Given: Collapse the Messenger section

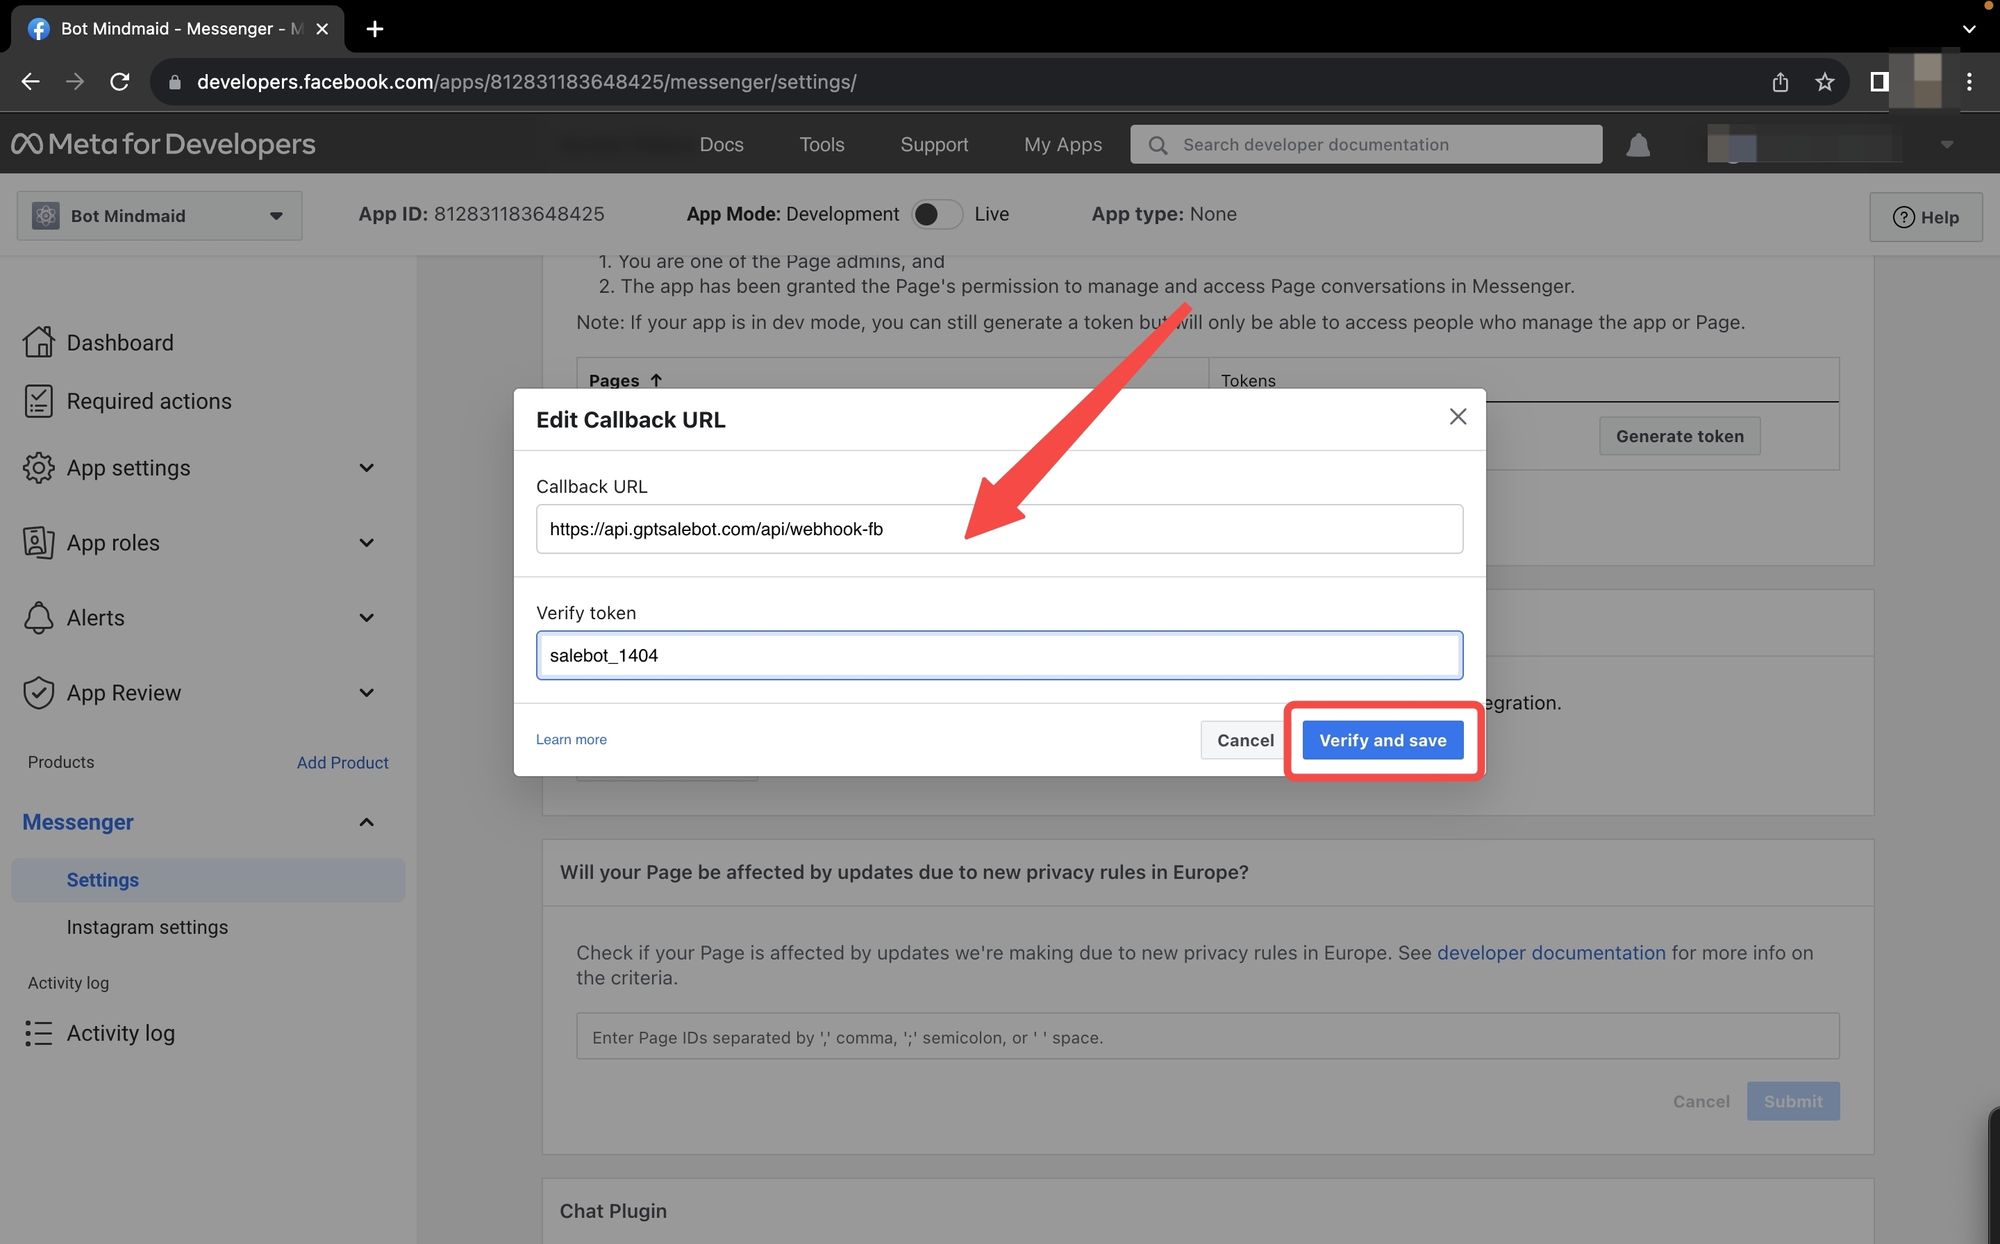Looking at the screenshot, I should pyautogui.click(x=367, y=822).
